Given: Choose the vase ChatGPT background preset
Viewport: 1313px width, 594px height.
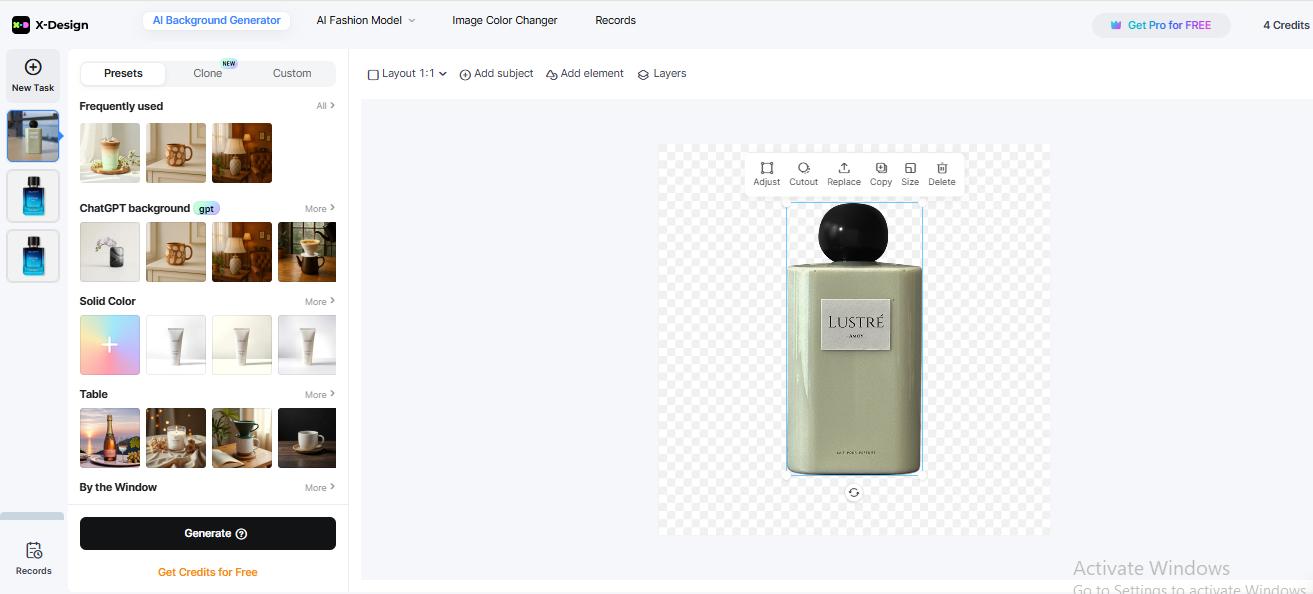Looking at the screenshot, I should pos(110,252).
